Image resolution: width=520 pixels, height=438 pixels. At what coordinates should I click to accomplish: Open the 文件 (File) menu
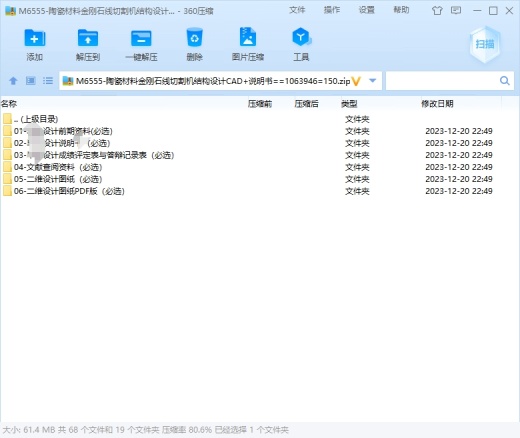297,10
